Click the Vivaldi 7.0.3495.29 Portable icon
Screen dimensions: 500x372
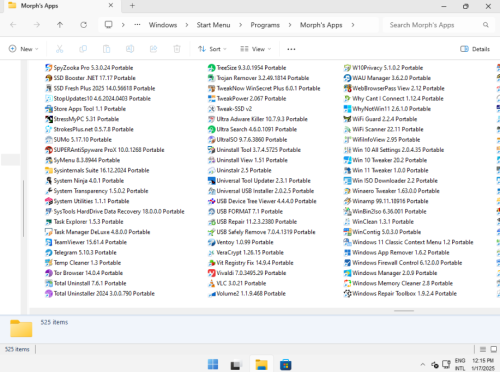pyautogui.click(x=211, y=273)
